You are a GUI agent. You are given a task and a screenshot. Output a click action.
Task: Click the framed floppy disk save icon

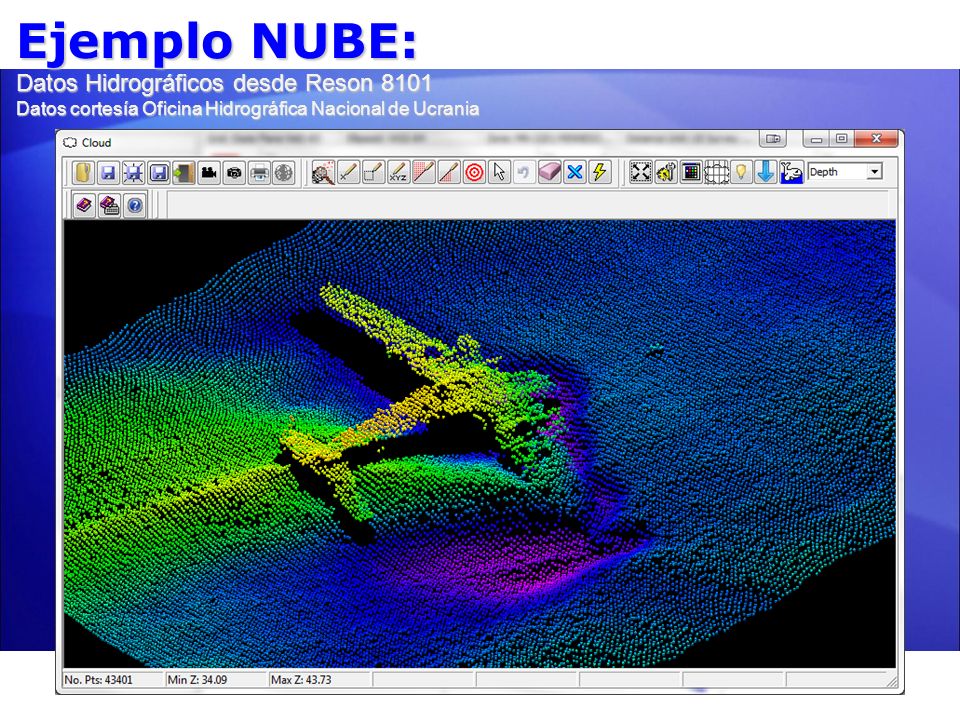click(x=159, y=173)
